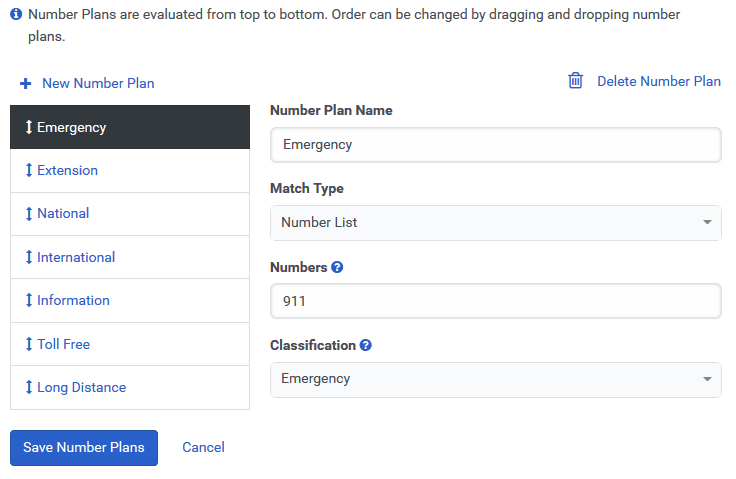Click drag handle icon of Extension plan
The width and height of the screenshot is (736, 479).
coord(29,171)
